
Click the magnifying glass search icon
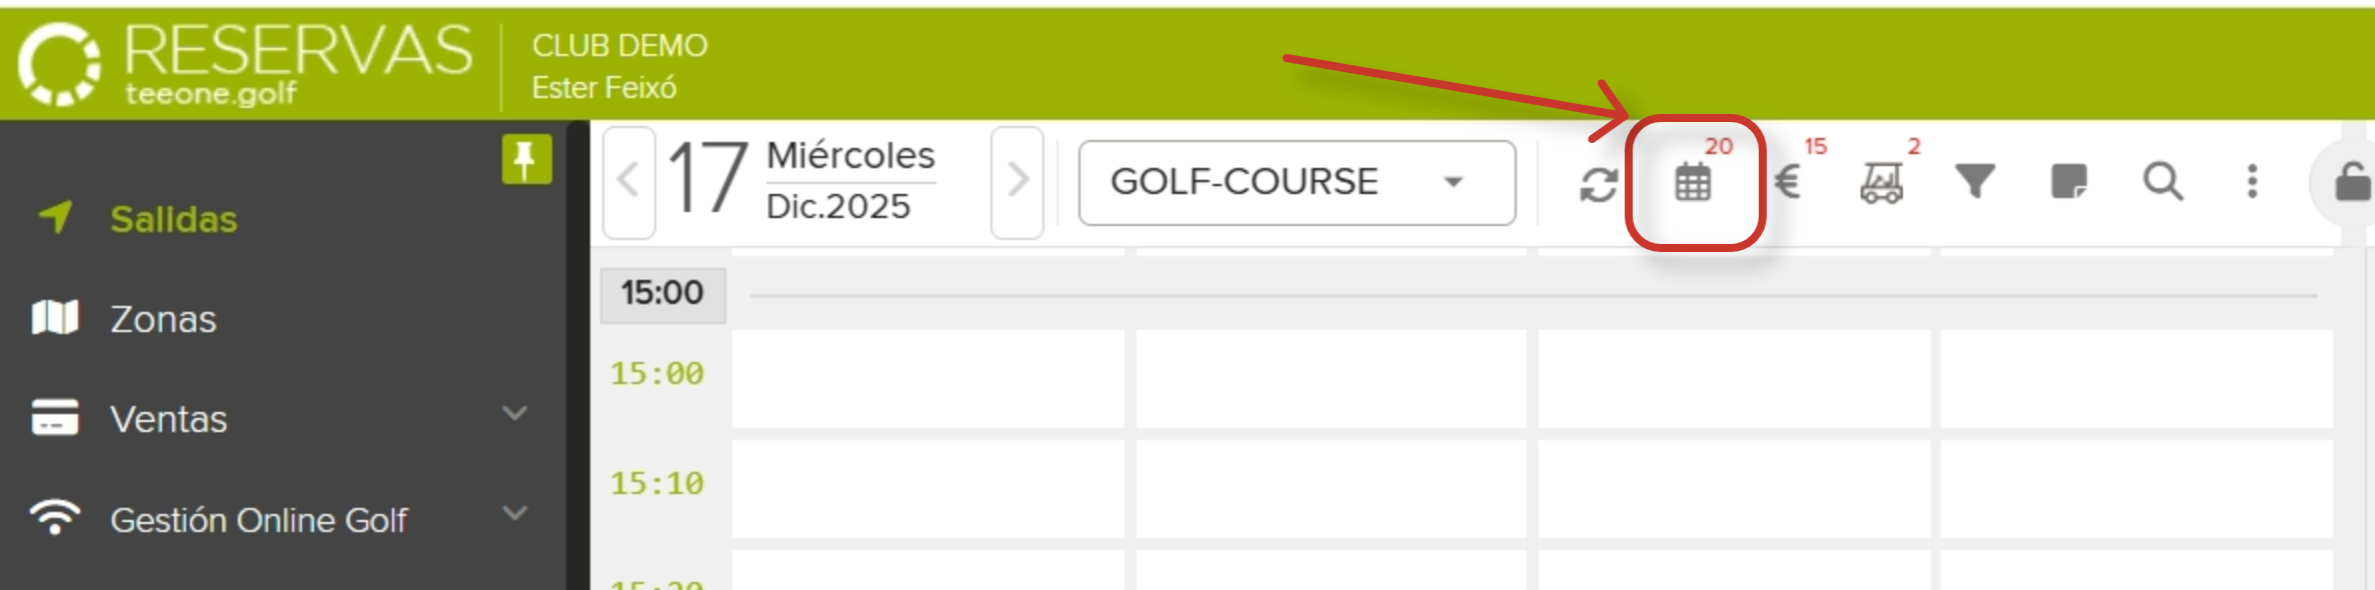coord(2162,182)
